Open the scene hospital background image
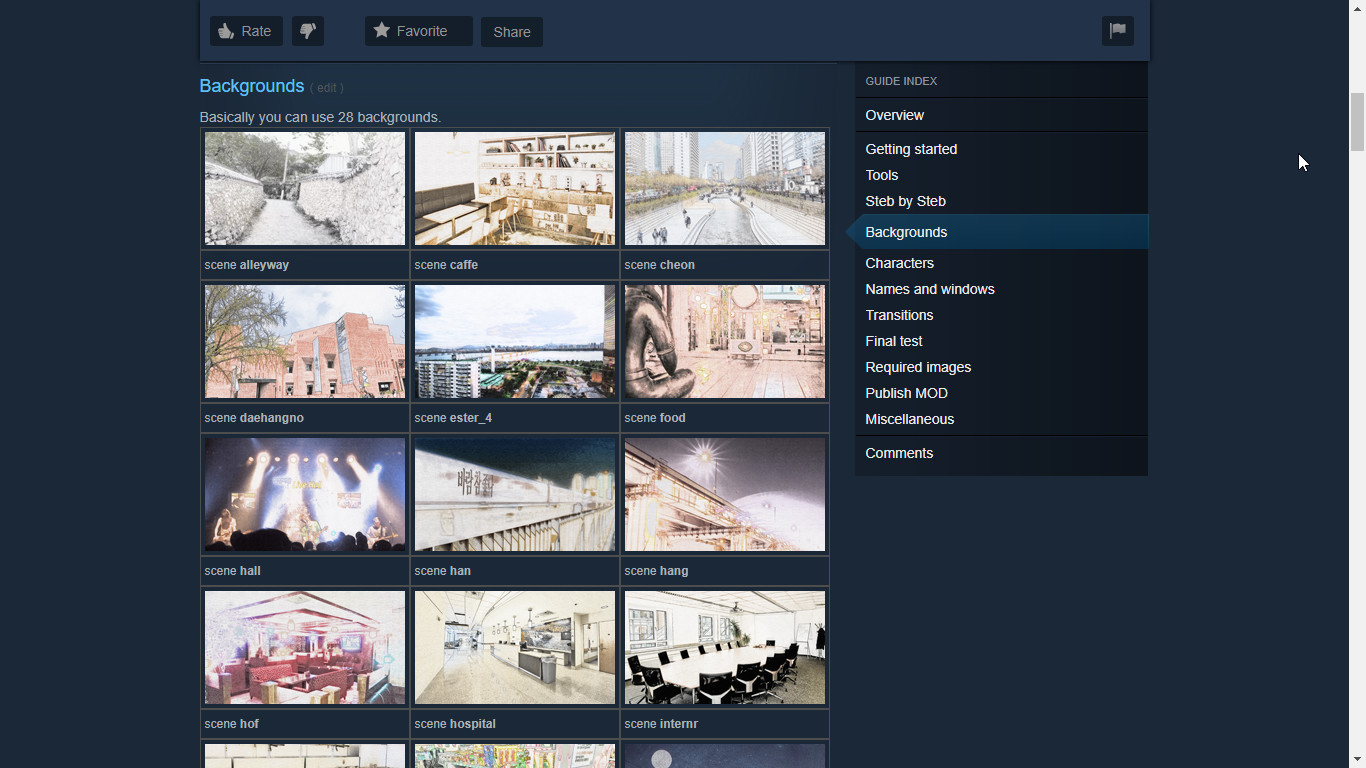This screenshot has width=1366, height=768. click(x=515, y=647)
